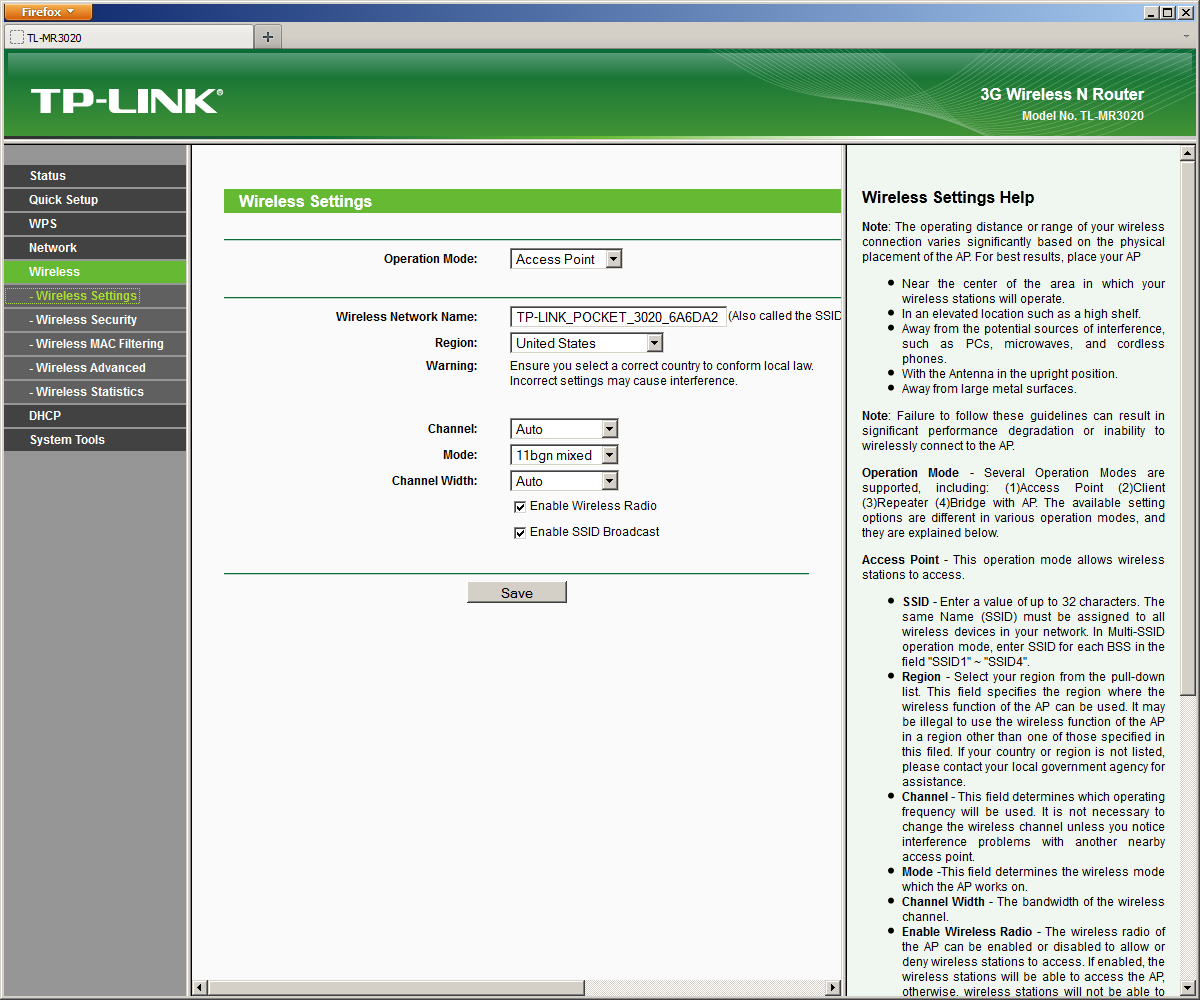The image size is (1200, 1000).
Task: Expand the Mode dropdown showing 11bgn mixed
Action: 564,455
